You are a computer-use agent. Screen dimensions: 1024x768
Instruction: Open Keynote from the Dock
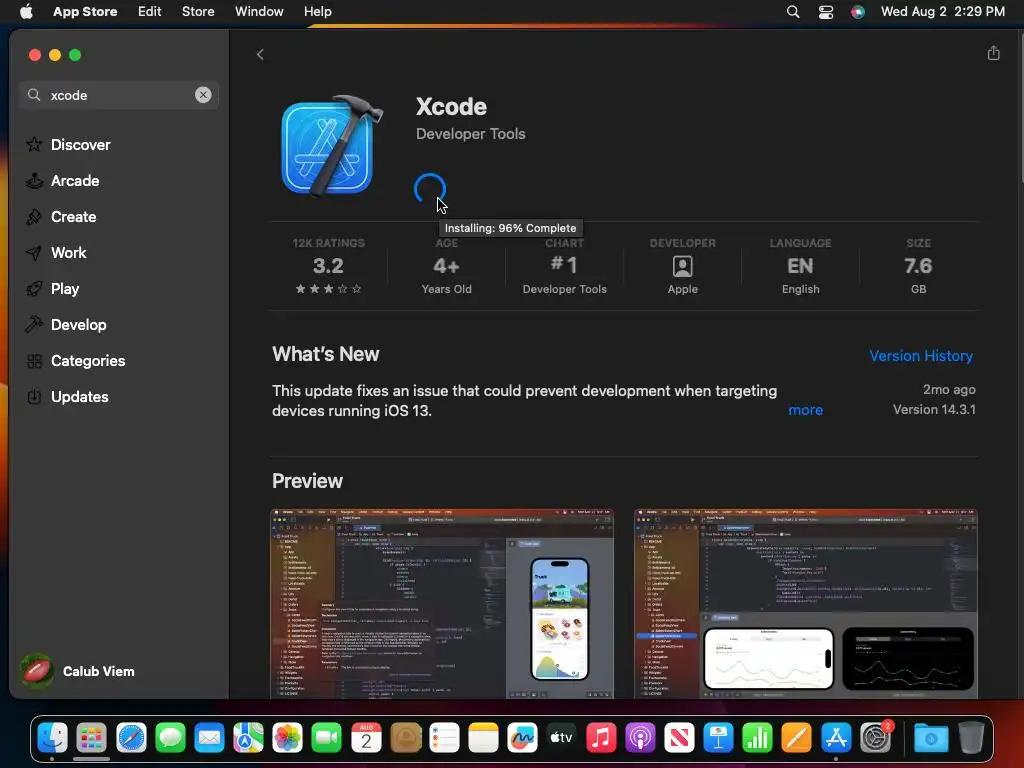[718, 739]
